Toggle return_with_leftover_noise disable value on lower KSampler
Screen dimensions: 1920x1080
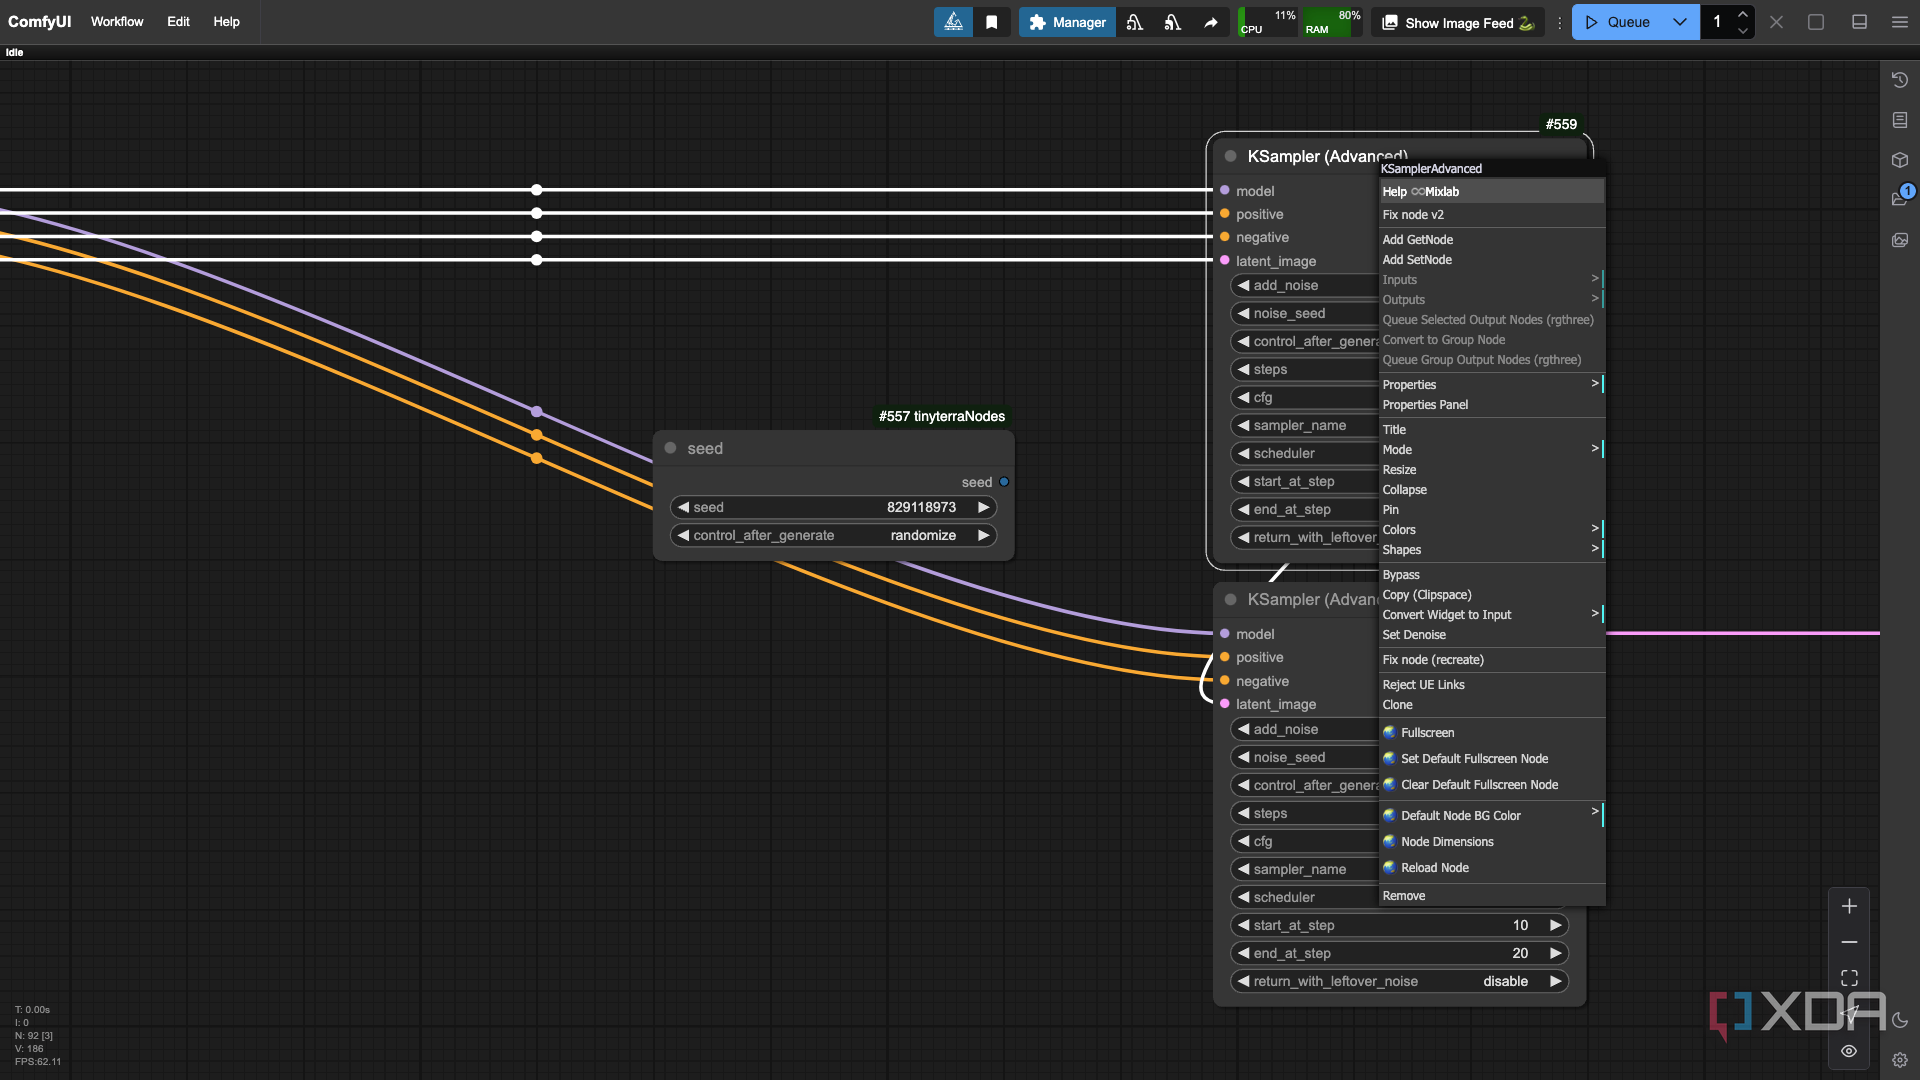(1399, 981)
